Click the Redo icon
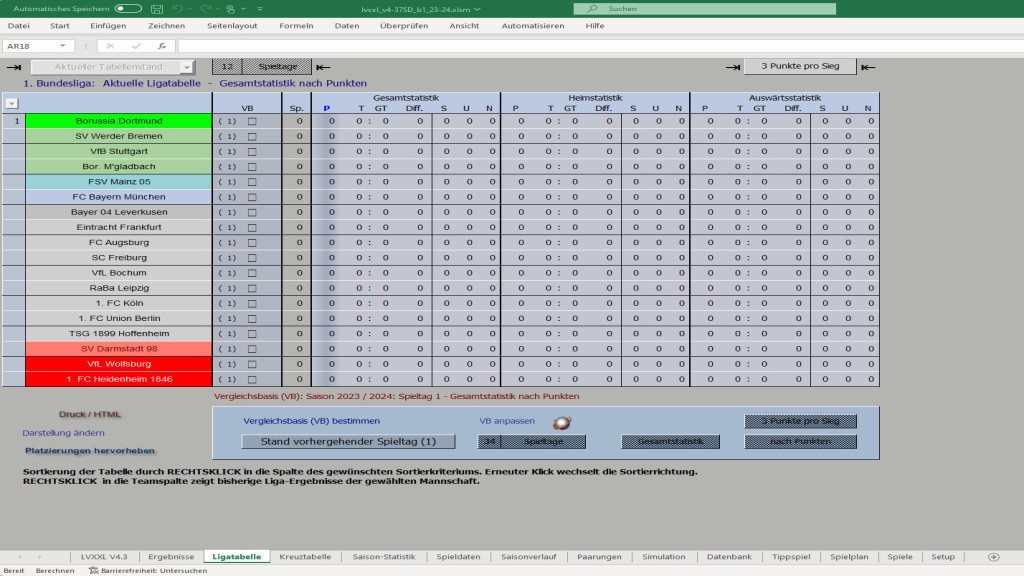Viewport: 1024px width, 576px height. pyautogui.click(x=204, y=9)
